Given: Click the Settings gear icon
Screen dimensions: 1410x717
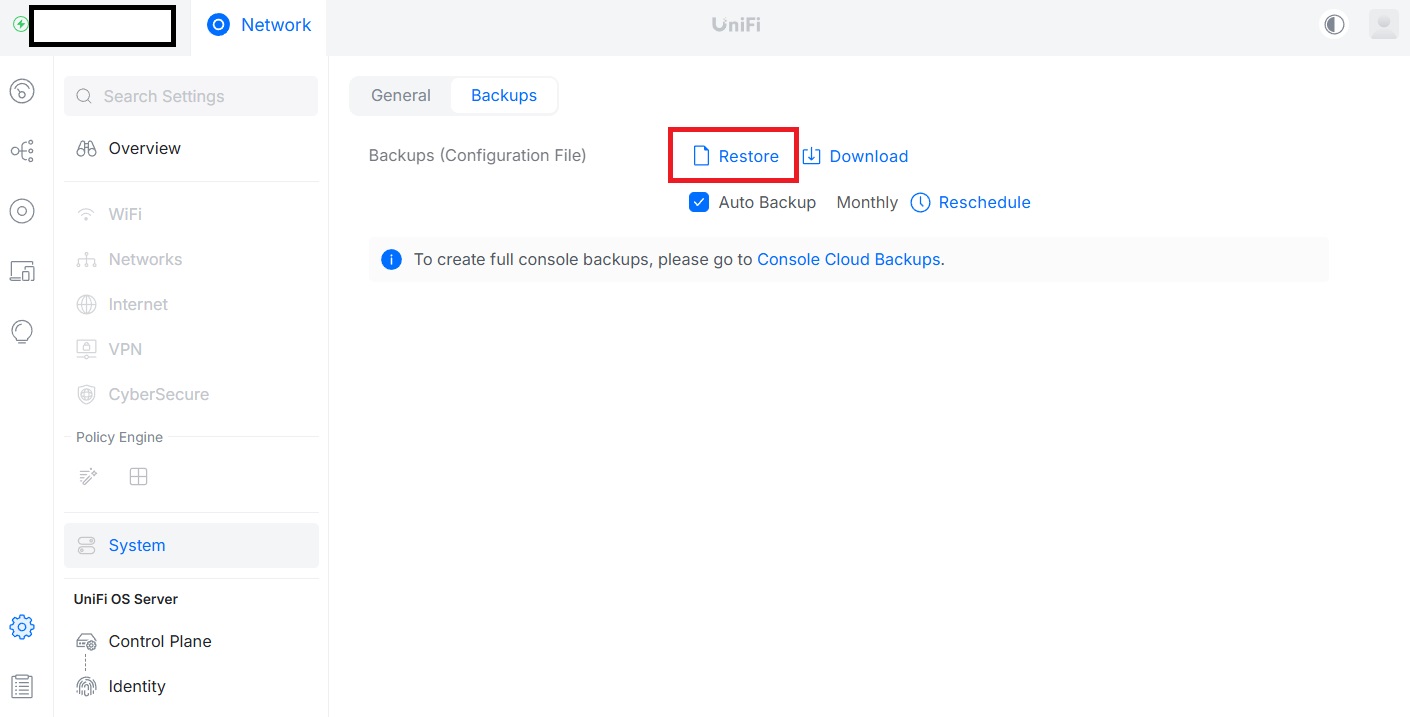Looking at the screenshot, I should [x=22, y=627].
